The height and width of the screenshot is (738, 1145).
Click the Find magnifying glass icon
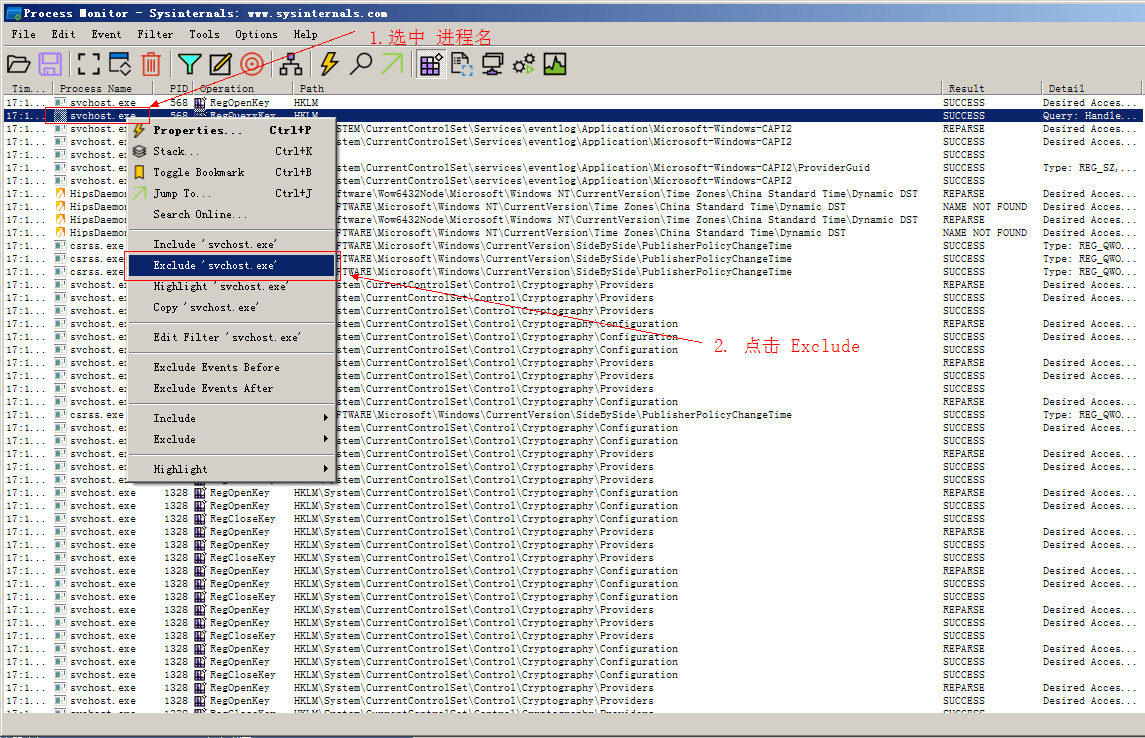(360, 64)
